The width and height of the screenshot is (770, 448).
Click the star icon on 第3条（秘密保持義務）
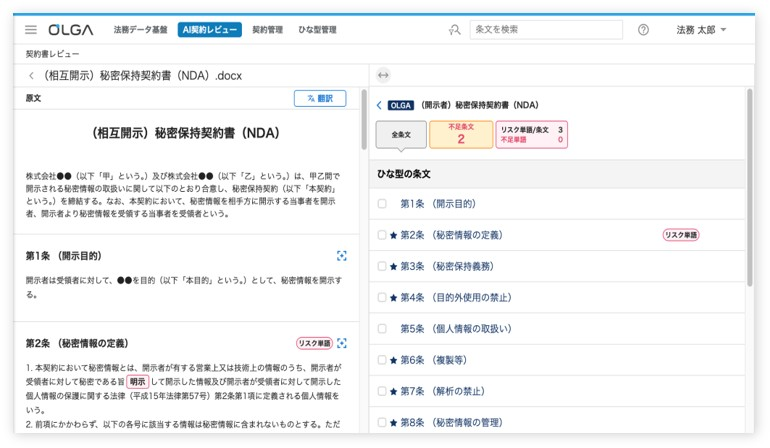pos(393,267)
